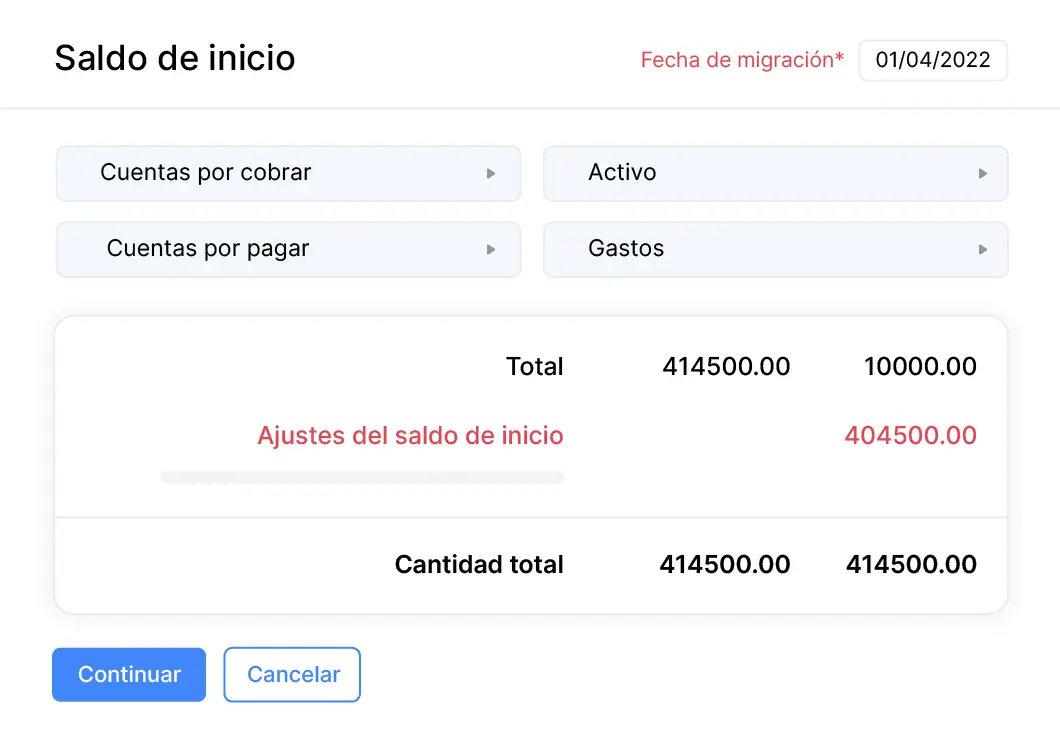The image size is (1060, 741).
Task: Open the Cuentas por pagar section
Action: [x=288, y=249]
